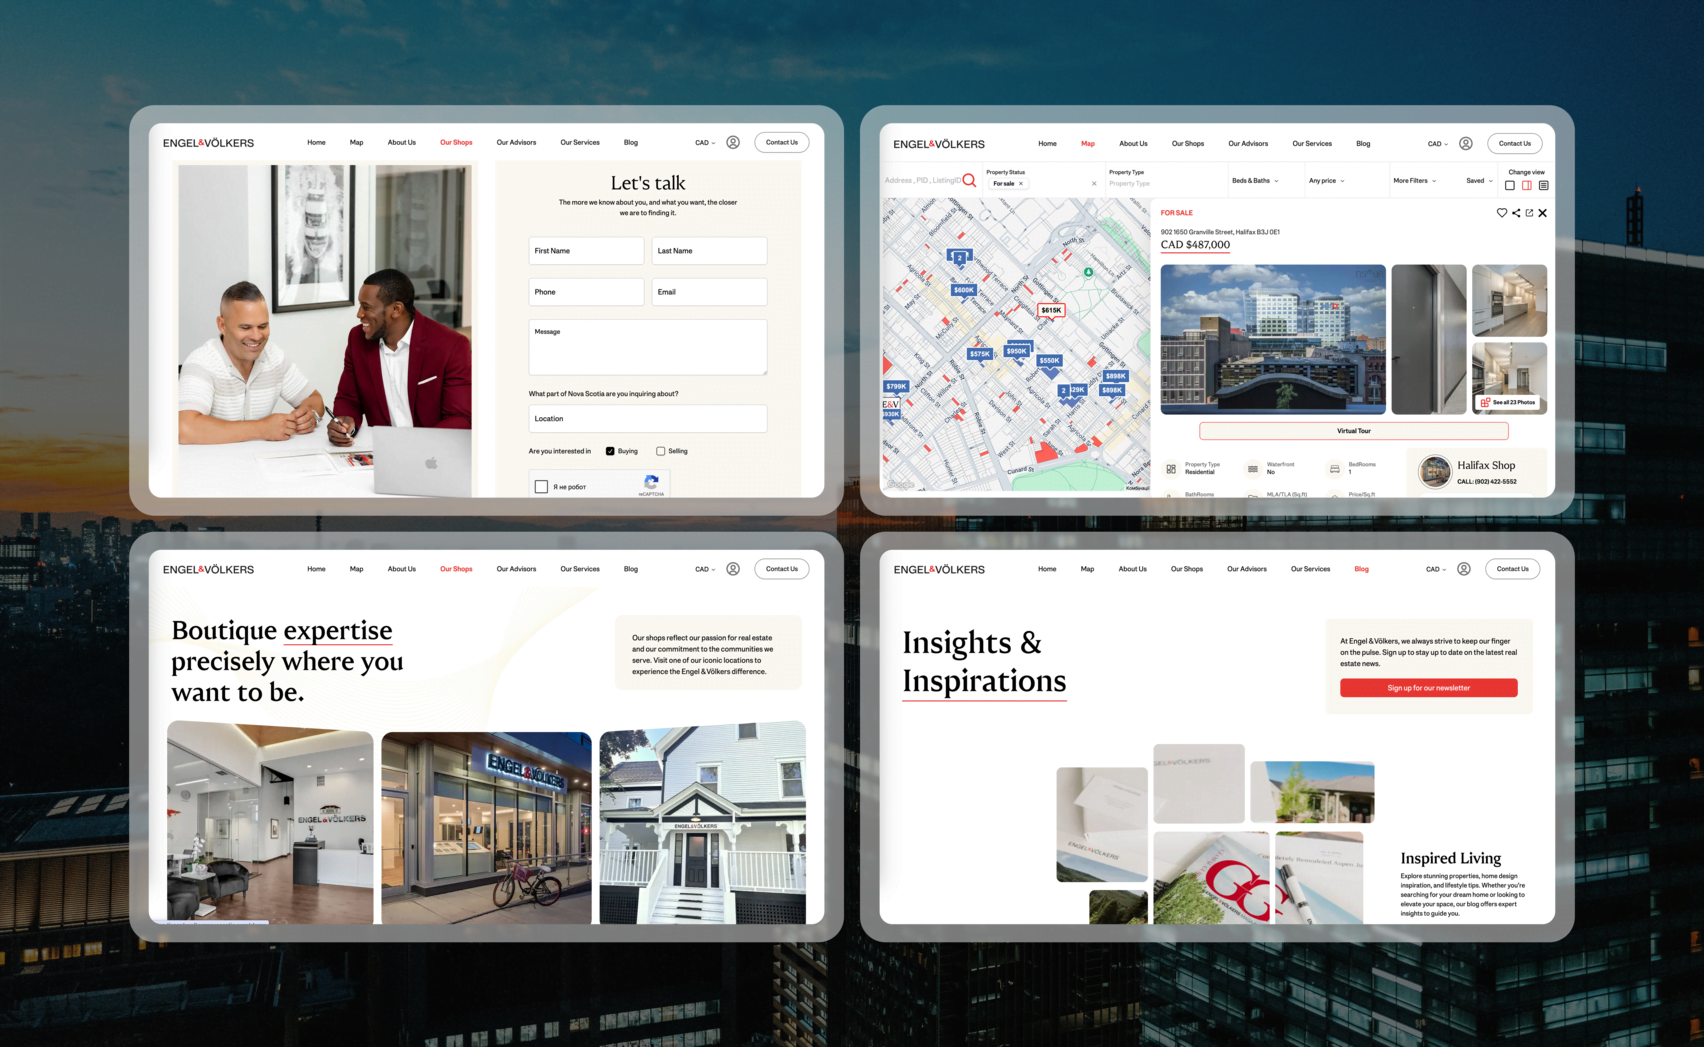Check the Selling checkbox

[660, 451]
